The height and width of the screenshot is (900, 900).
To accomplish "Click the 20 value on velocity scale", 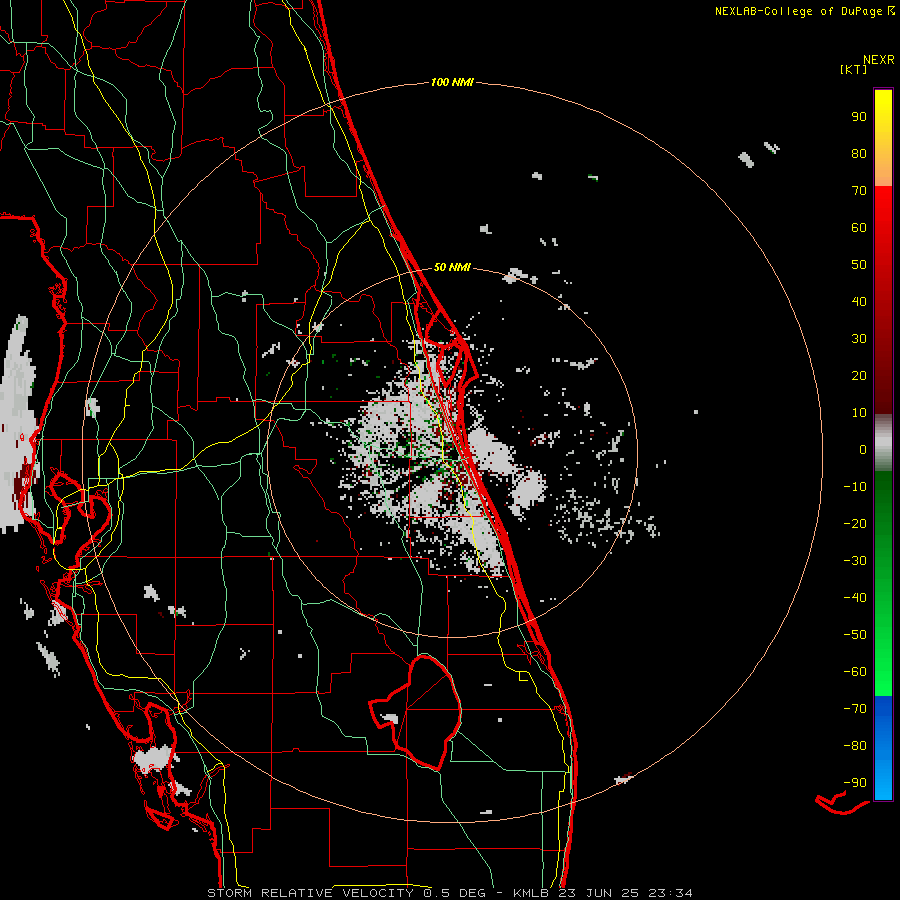I will [x=859, y=376].
